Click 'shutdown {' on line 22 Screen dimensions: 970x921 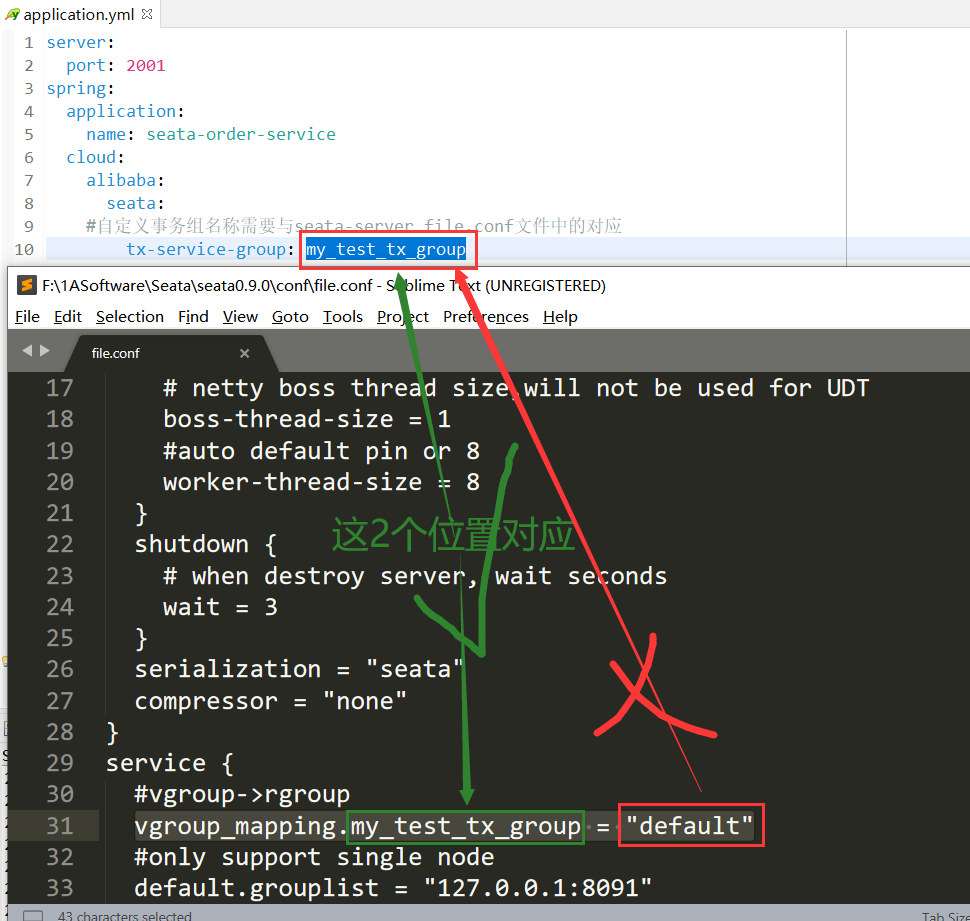pos(206,544)
